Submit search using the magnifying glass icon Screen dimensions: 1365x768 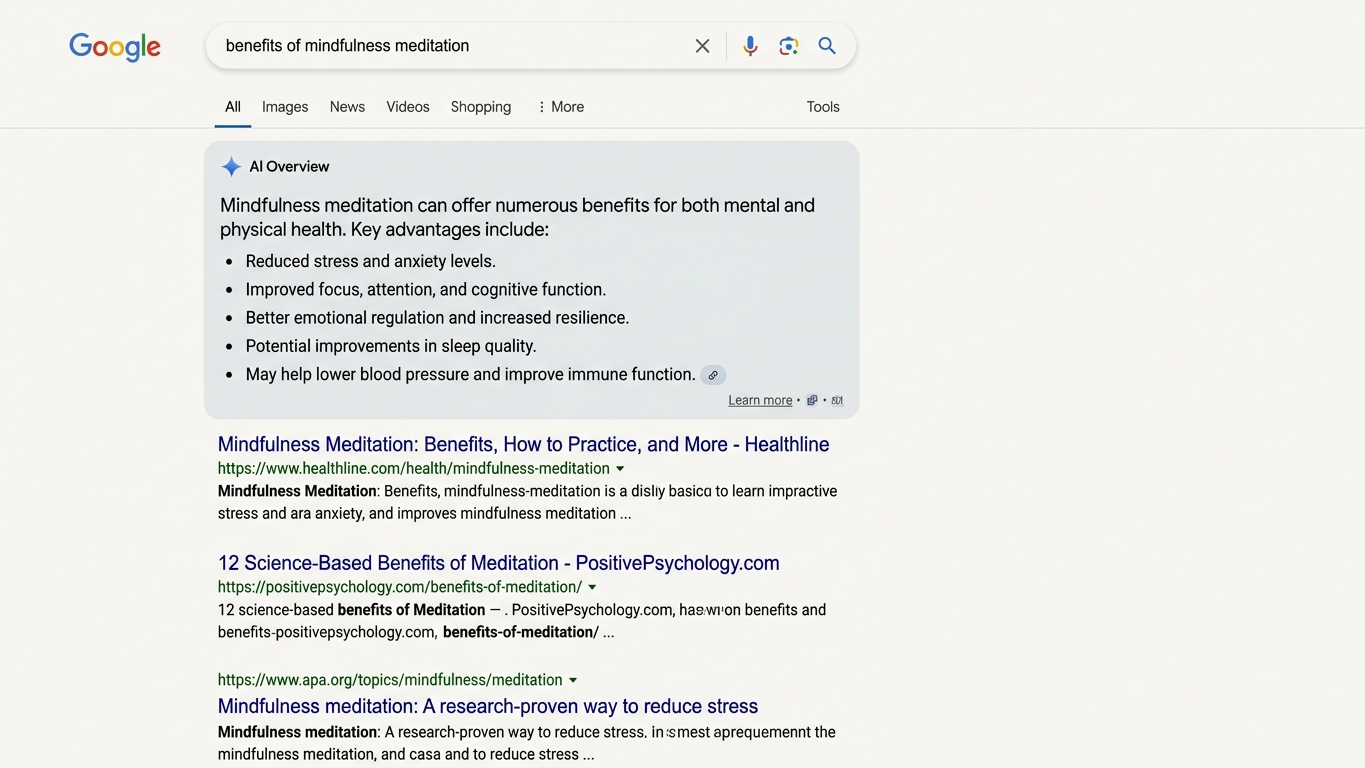(827, 46)
